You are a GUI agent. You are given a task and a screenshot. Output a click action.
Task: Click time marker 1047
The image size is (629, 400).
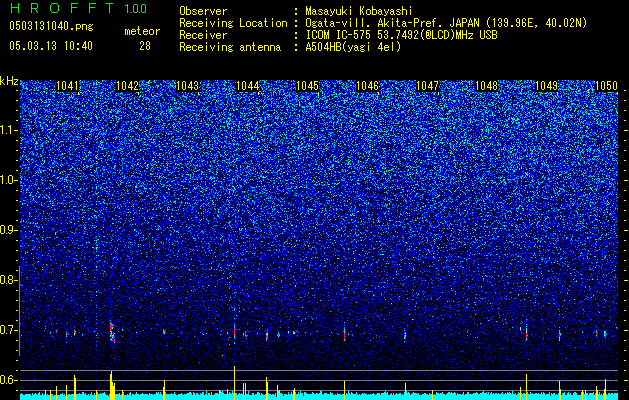tap(427, 86)
